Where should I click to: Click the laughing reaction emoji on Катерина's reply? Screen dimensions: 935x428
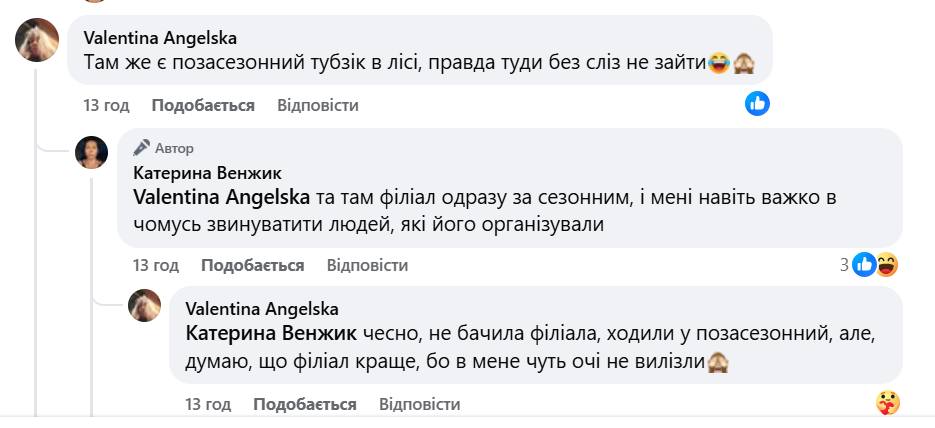click(886, 265)
